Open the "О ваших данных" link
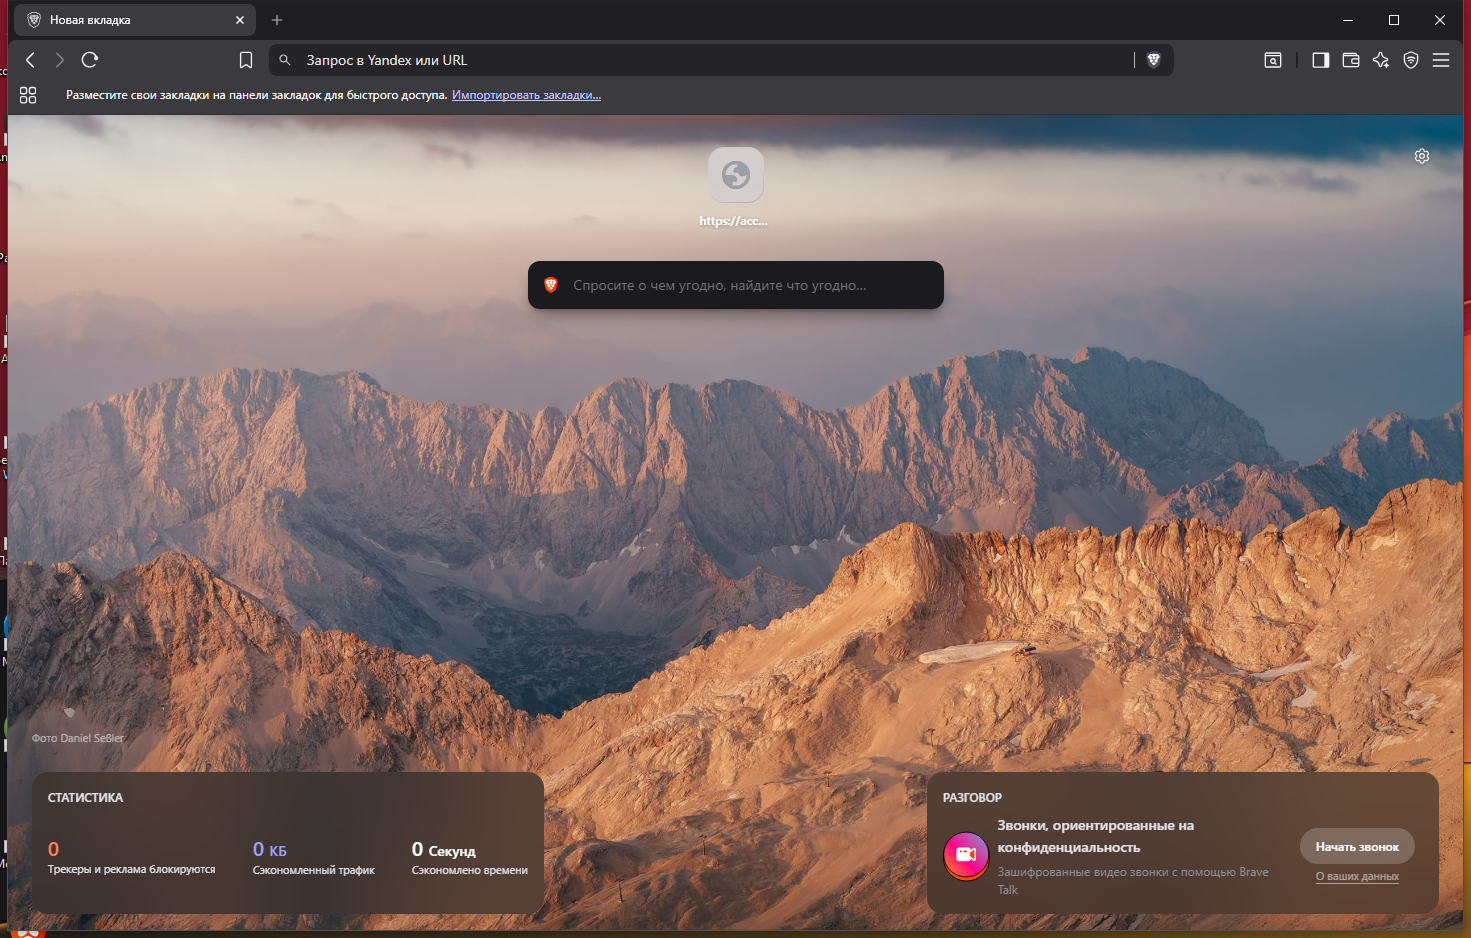The width and height of the screenshot is (1471, 938). (1357, 877)
